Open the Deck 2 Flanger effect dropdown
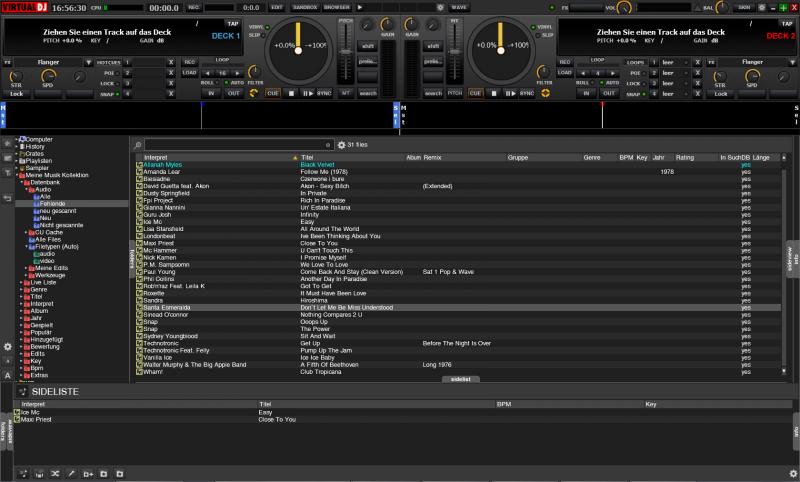 [789, 62]
